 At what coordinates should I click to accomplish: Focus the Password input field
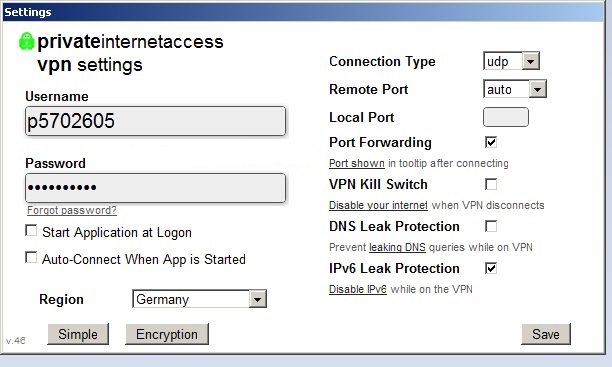pyautogui.click(x=155, y=188)
